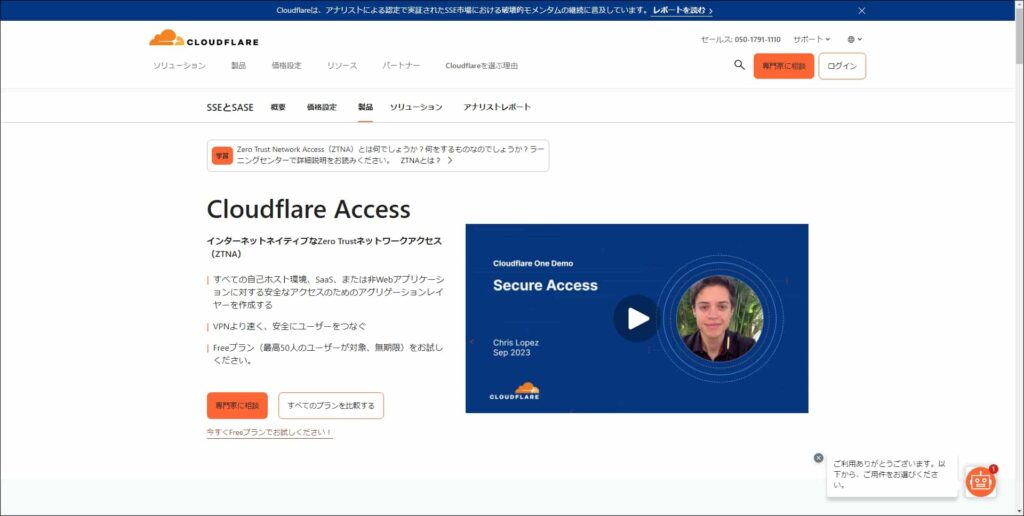Close the top blue announcement banner

861,10
